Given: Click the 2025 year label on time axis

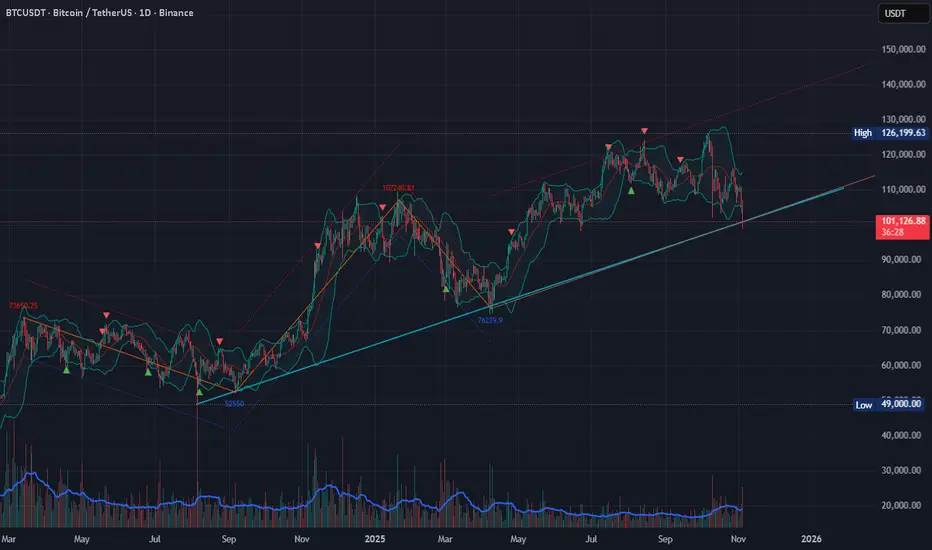Looking at the screenshot, I should (374, 539).
